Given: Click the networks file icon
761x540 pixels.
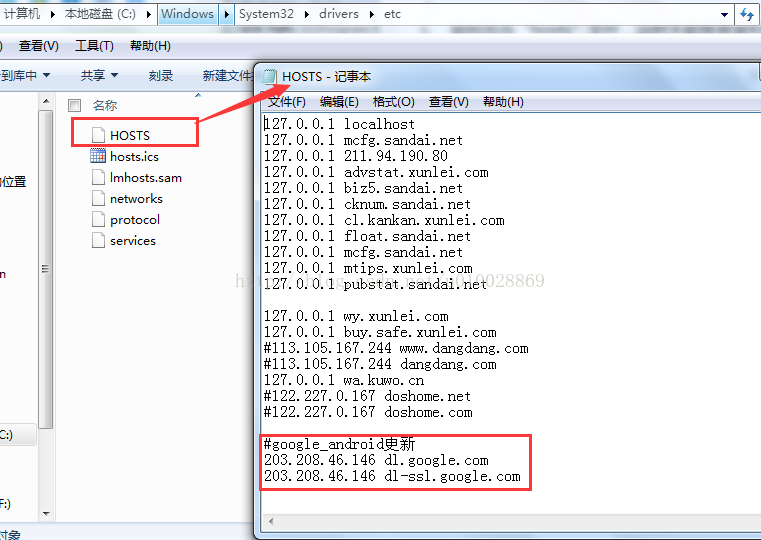Looking at the screenshot, I should tap(99, 198).
